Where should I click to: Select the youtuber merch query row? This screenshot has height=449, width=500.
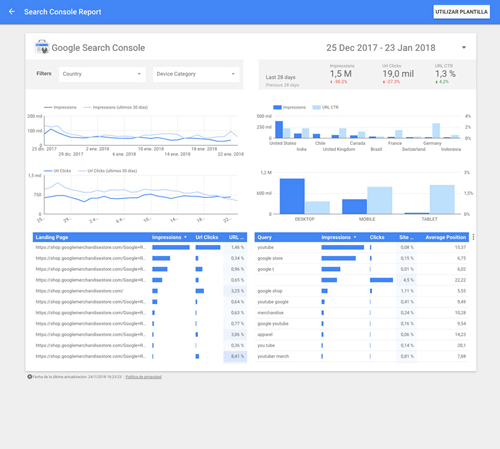(362, 356)
